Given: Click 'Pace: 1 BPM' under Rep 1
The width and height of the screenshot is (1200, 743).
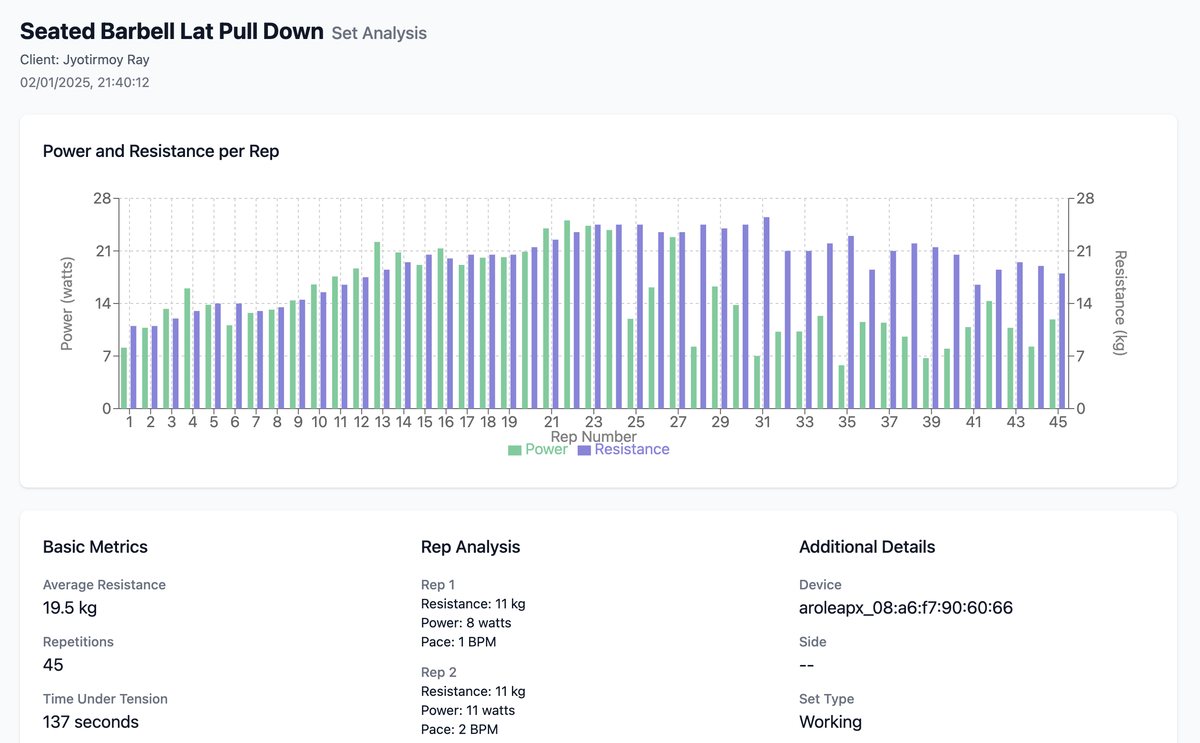Looking at the screenshot, I should coord(458,642).
